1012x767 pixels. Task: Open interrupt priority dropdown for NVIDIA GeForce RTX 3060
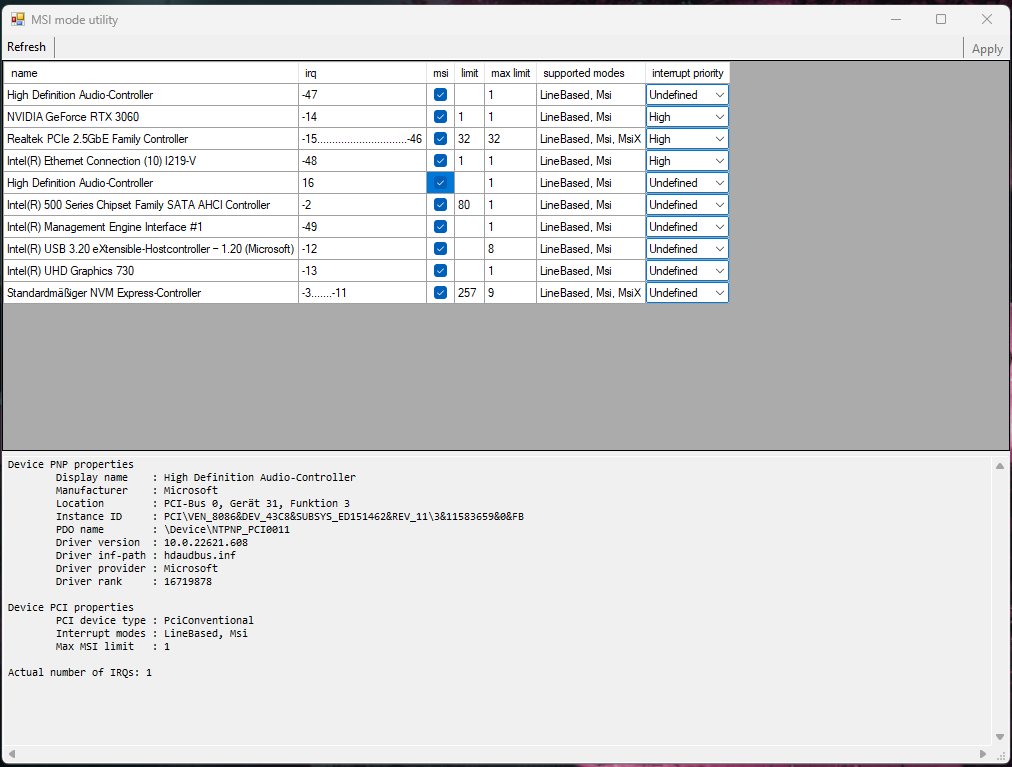(x=687, y=117)
